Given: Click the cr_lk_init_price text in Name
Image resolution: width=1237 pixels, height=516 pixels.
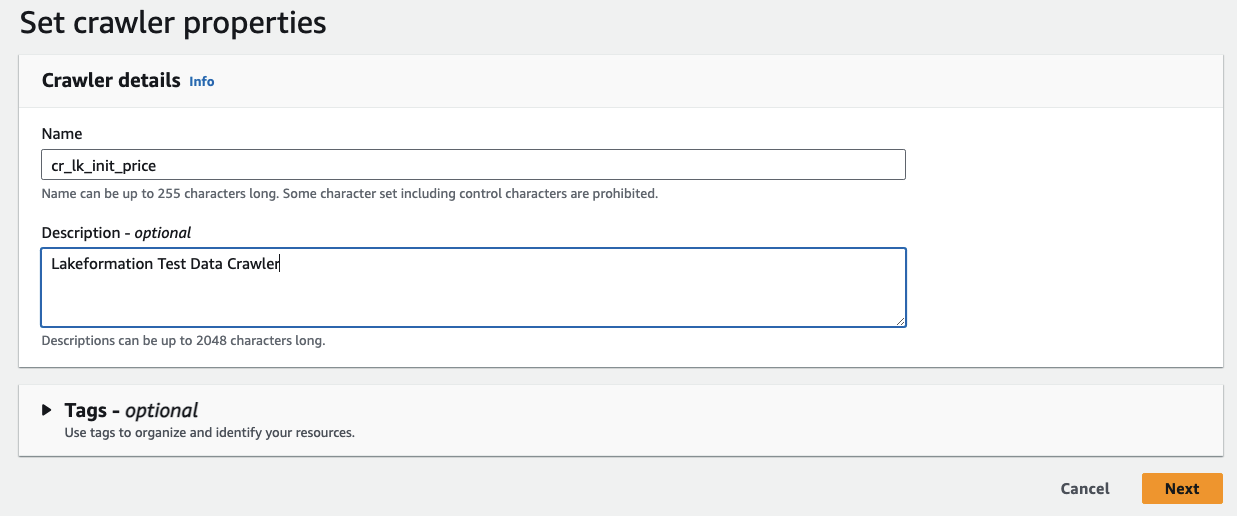Looking at the screenshot, I should (x=104, y=165).
